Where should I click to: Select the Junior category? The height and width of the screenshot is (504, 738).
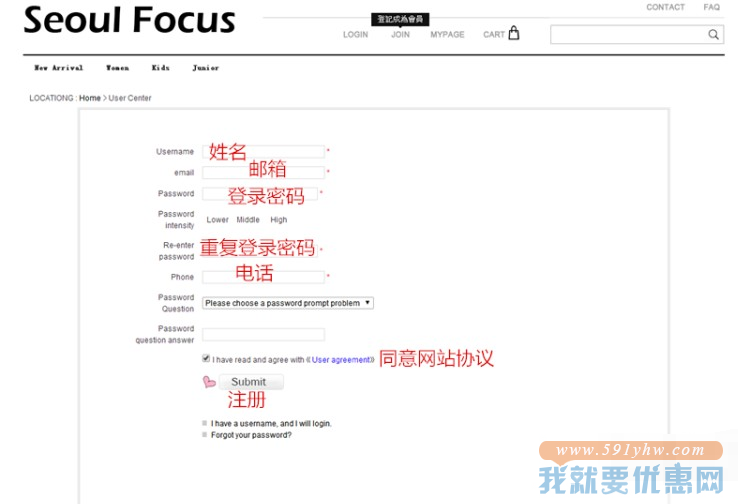point(206,68)
